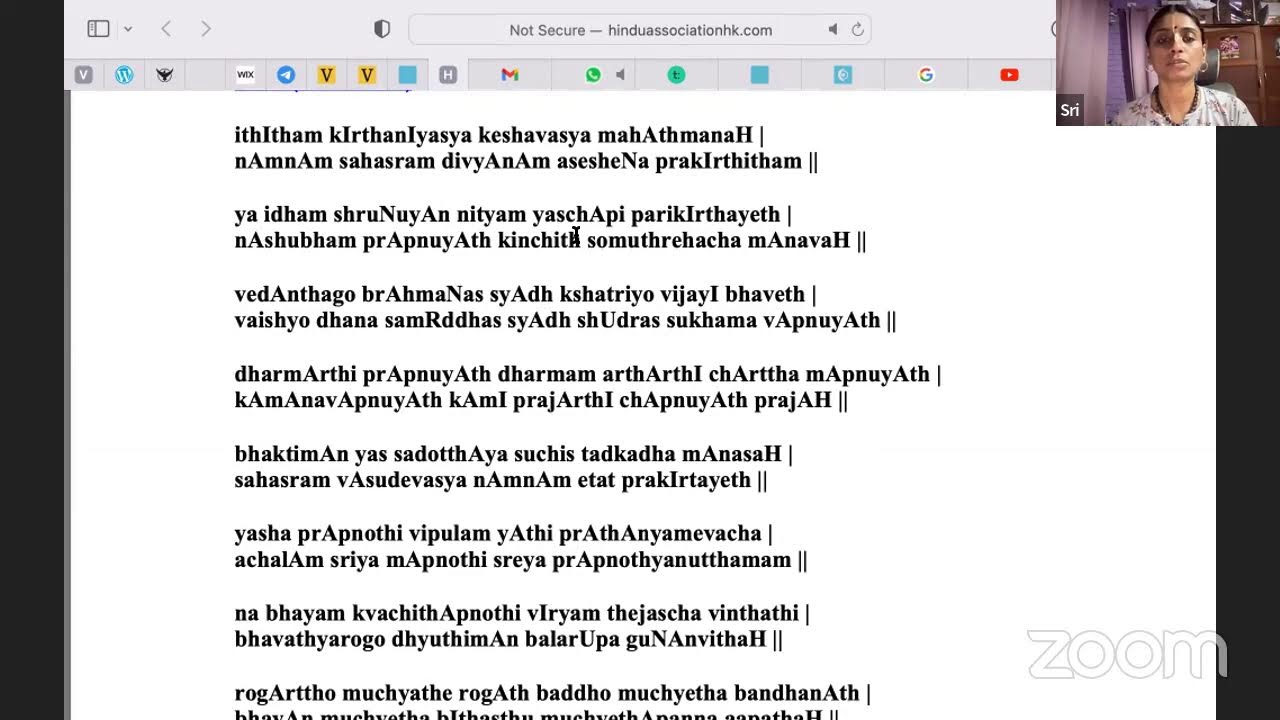Switch to the Gmail tab
1280x720 pixels.
point(510,75)
